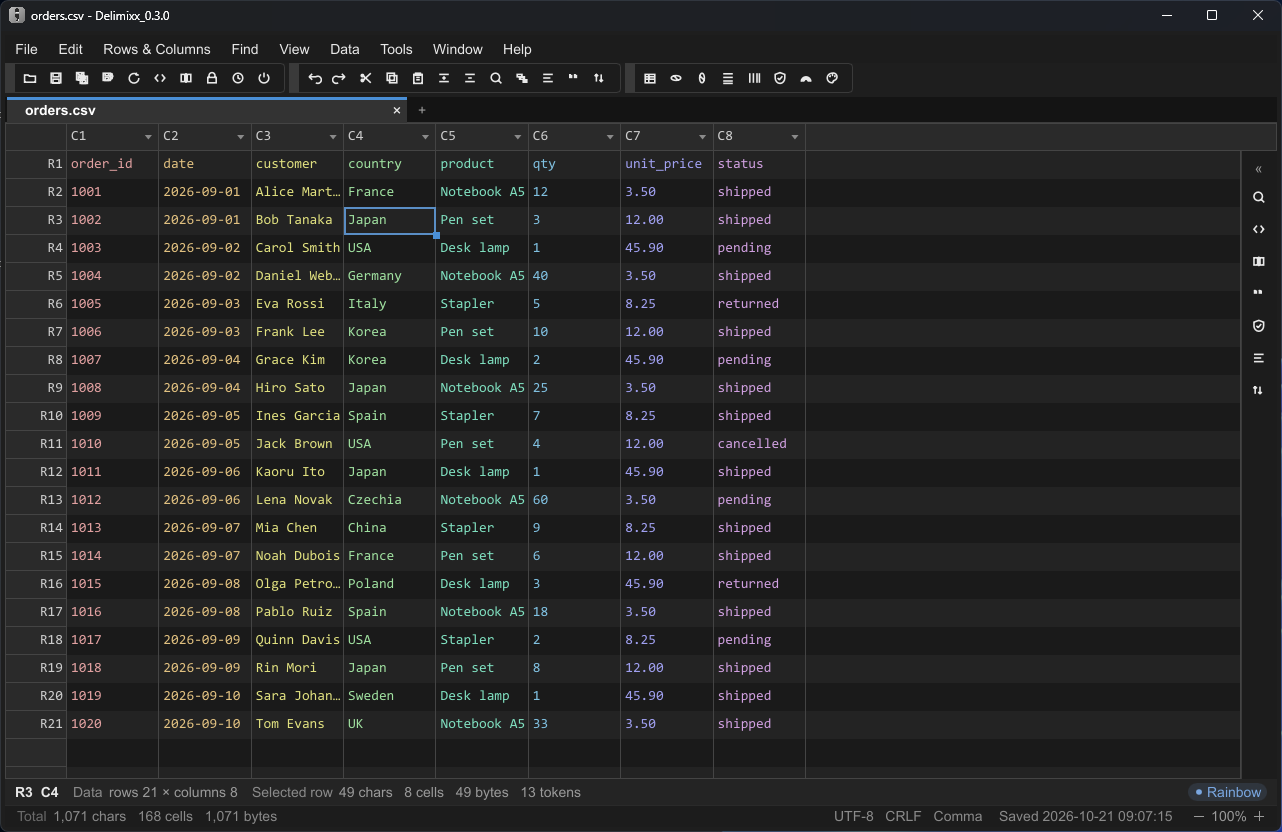Screen dimensions: 1282x832
Task: Open the Rows & Columns menu
Action: [157, 49]
